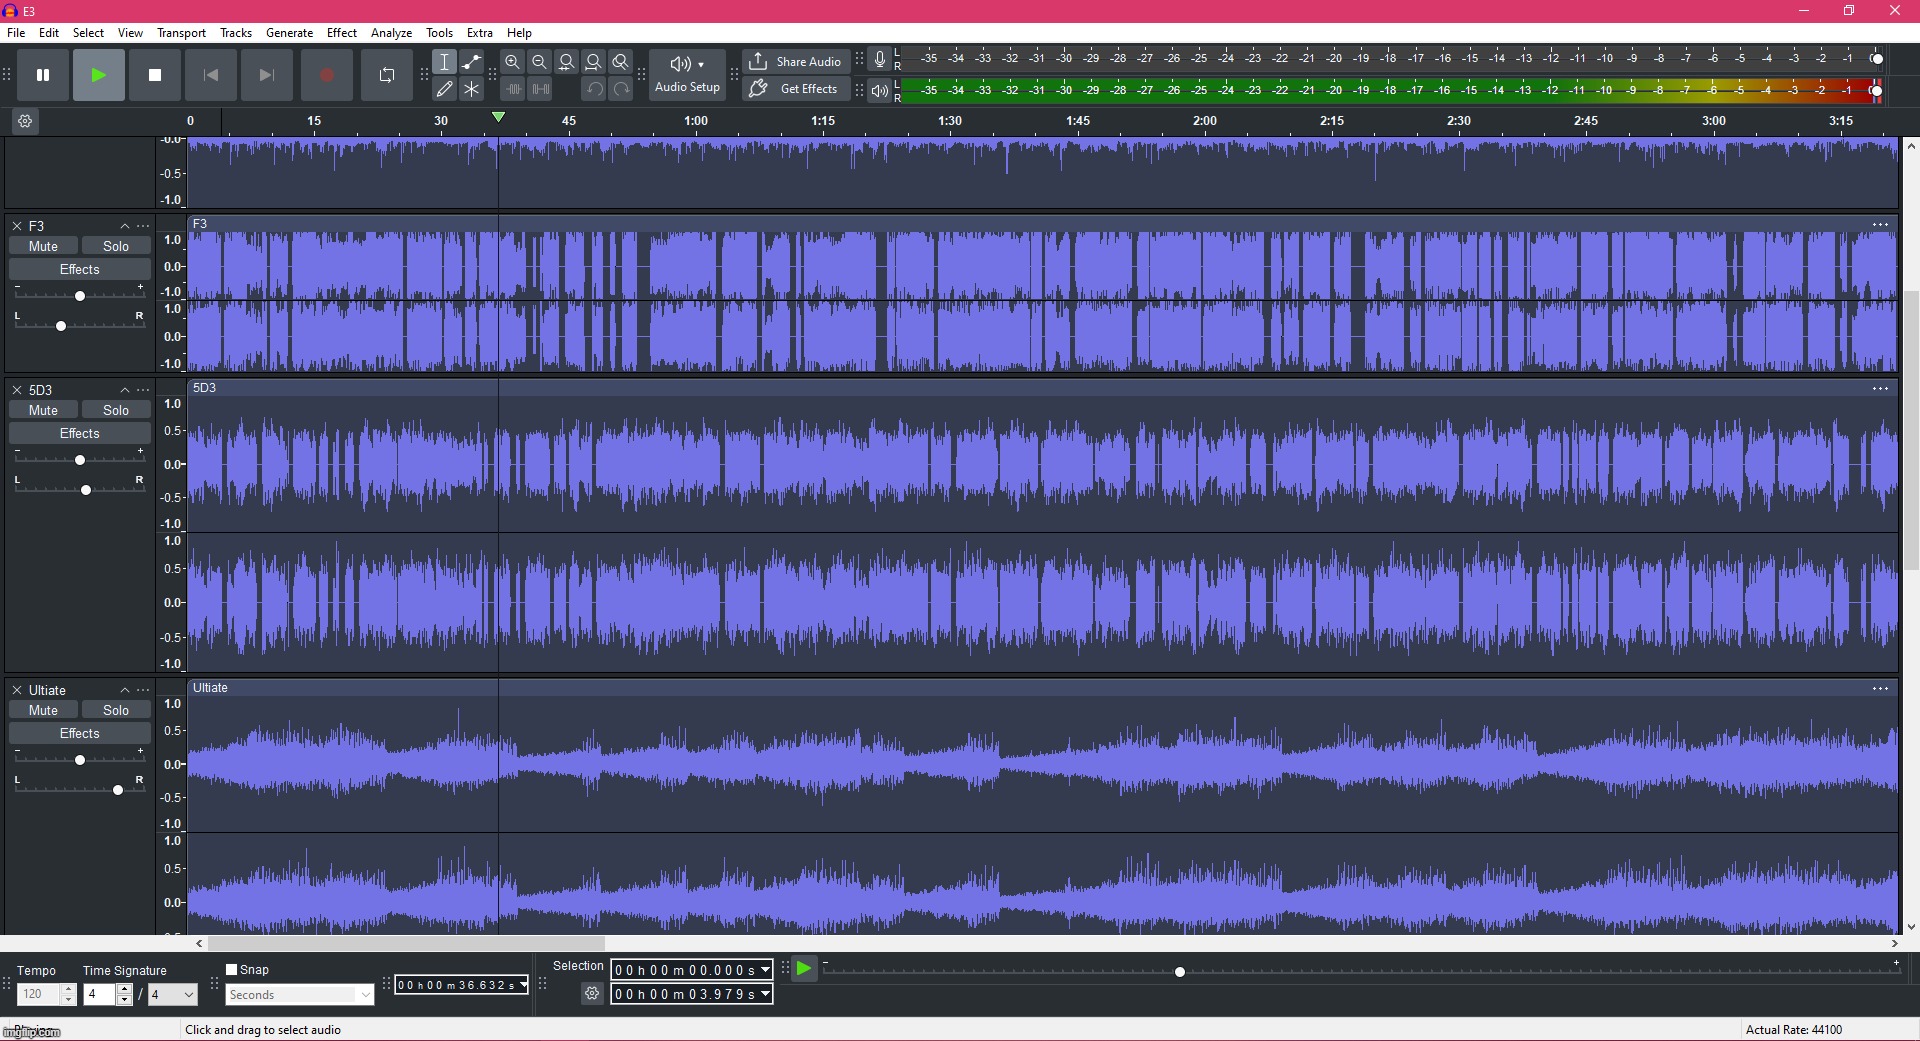Open Effects for the Ultiate track
The image size is (1920, 1041).
click(80, 733)
